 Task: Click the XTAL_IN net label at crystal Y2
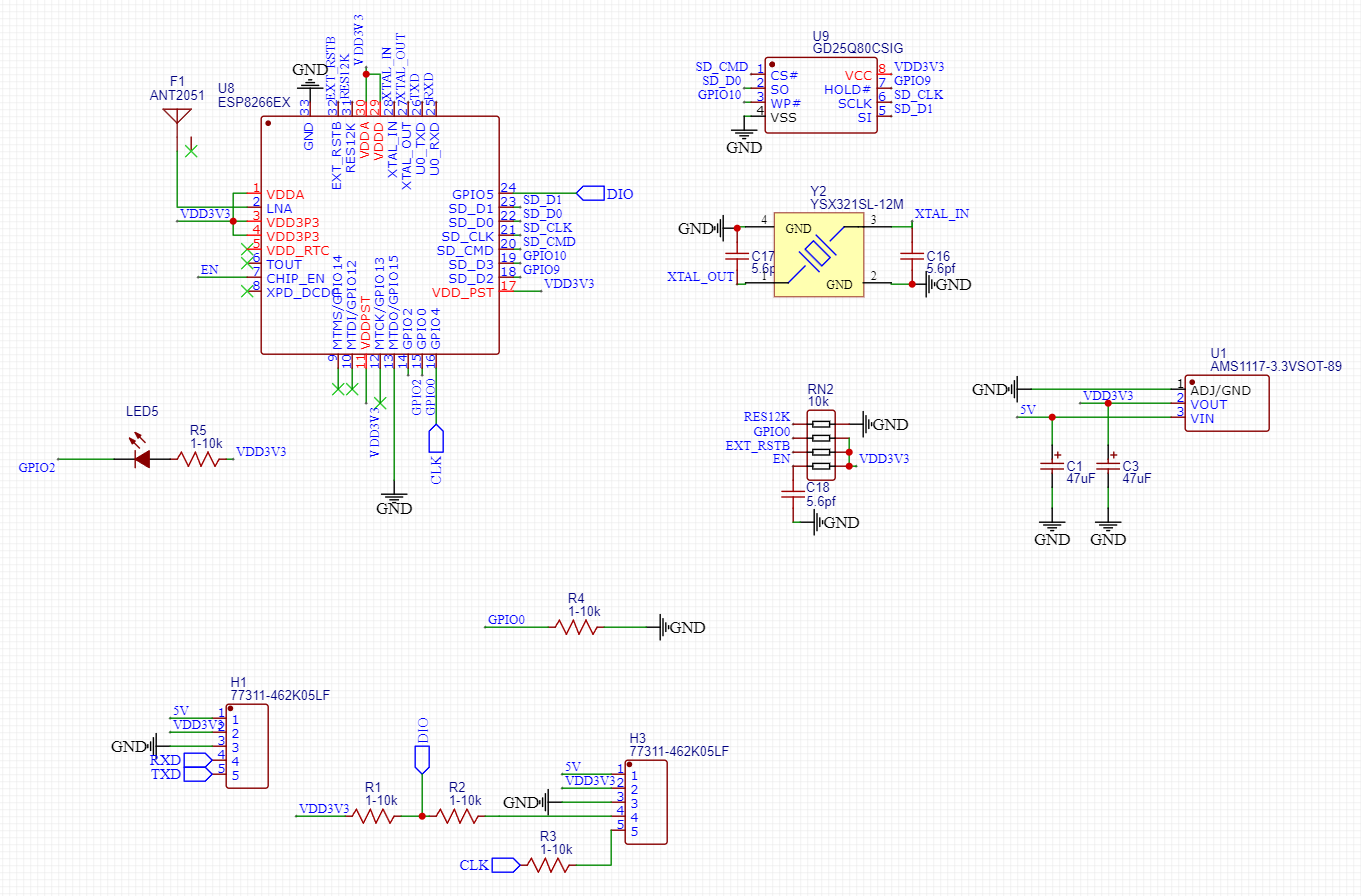pos(942,214)
